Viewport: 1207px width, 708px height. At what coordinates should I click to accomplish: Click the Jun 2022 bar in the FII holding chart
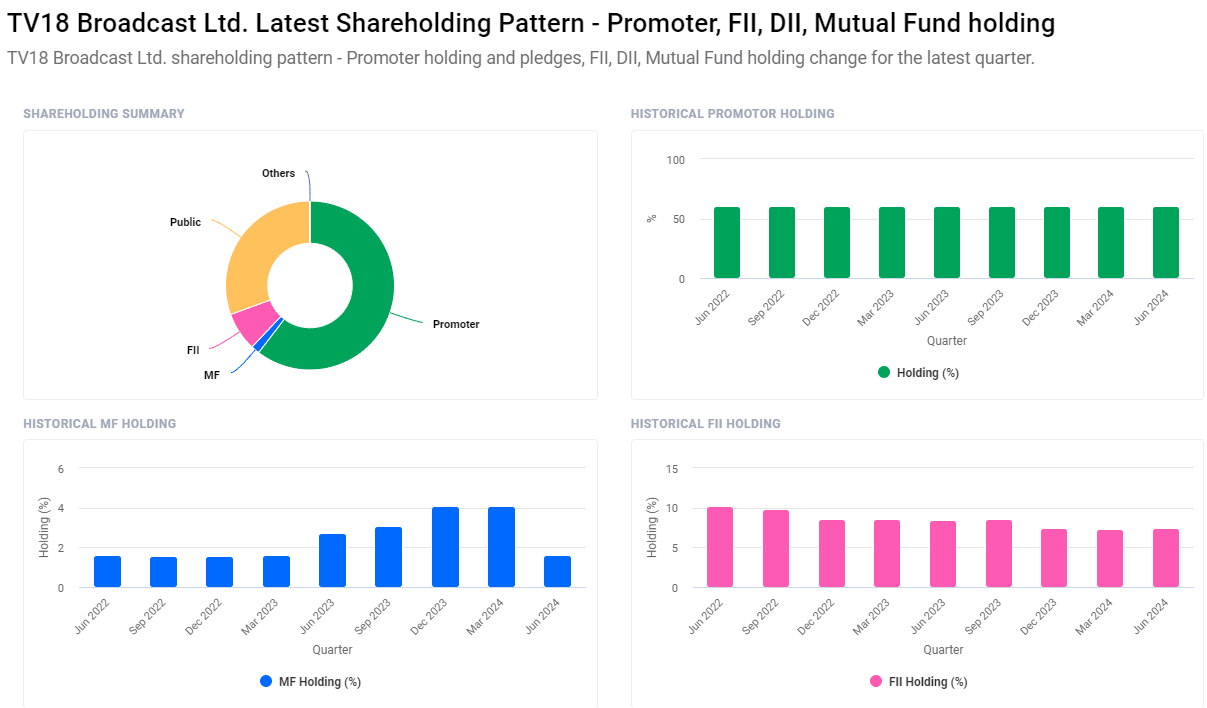point(720,548)
